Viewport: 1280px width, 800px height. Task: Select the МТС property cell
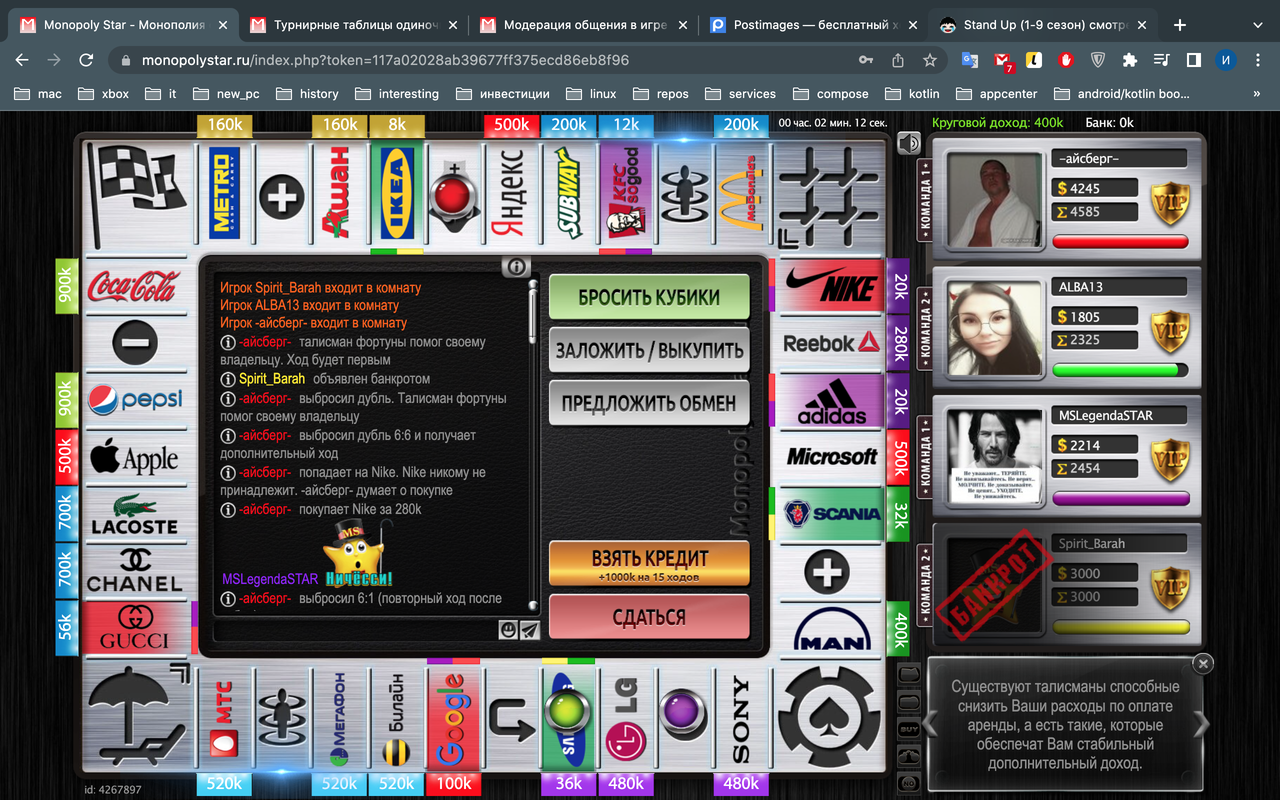[225, 718]
